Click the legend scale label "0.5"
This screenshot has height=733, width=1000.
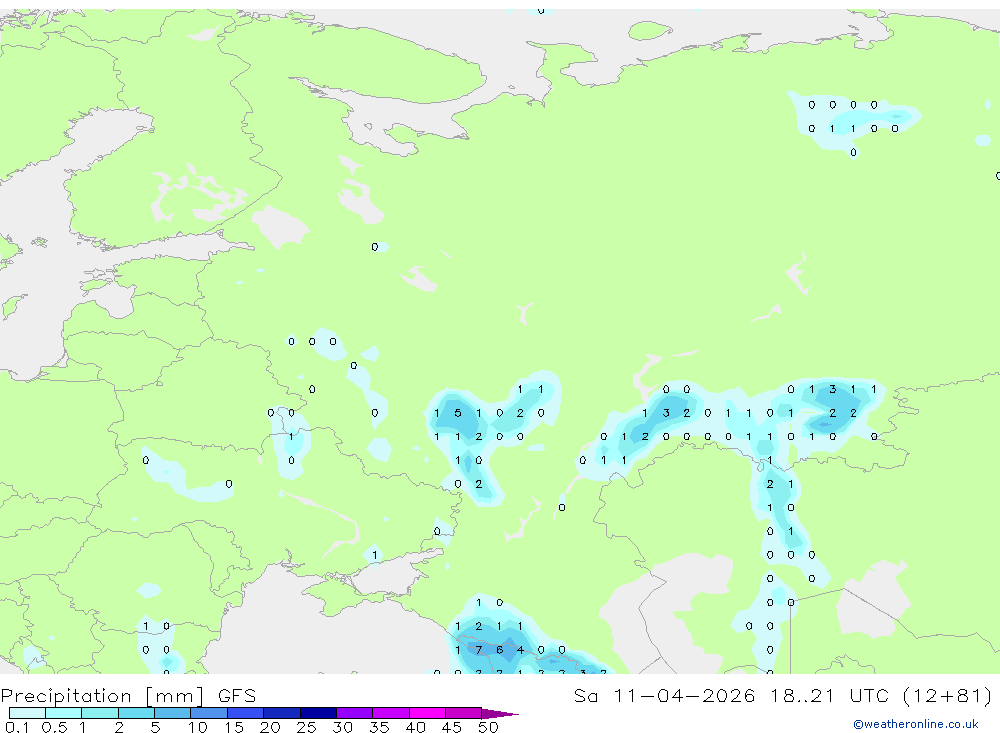point(54,727)
